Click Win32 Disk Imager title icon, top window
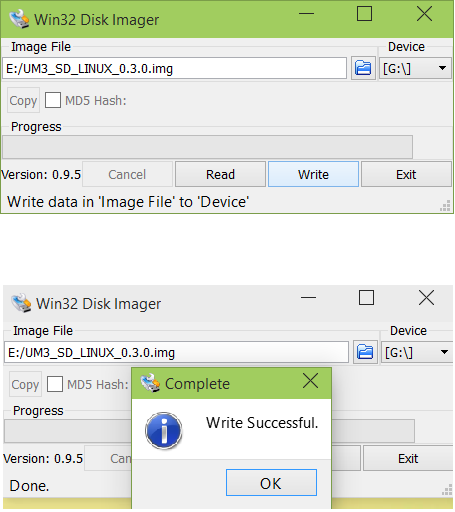 click(x=19, y=19)
